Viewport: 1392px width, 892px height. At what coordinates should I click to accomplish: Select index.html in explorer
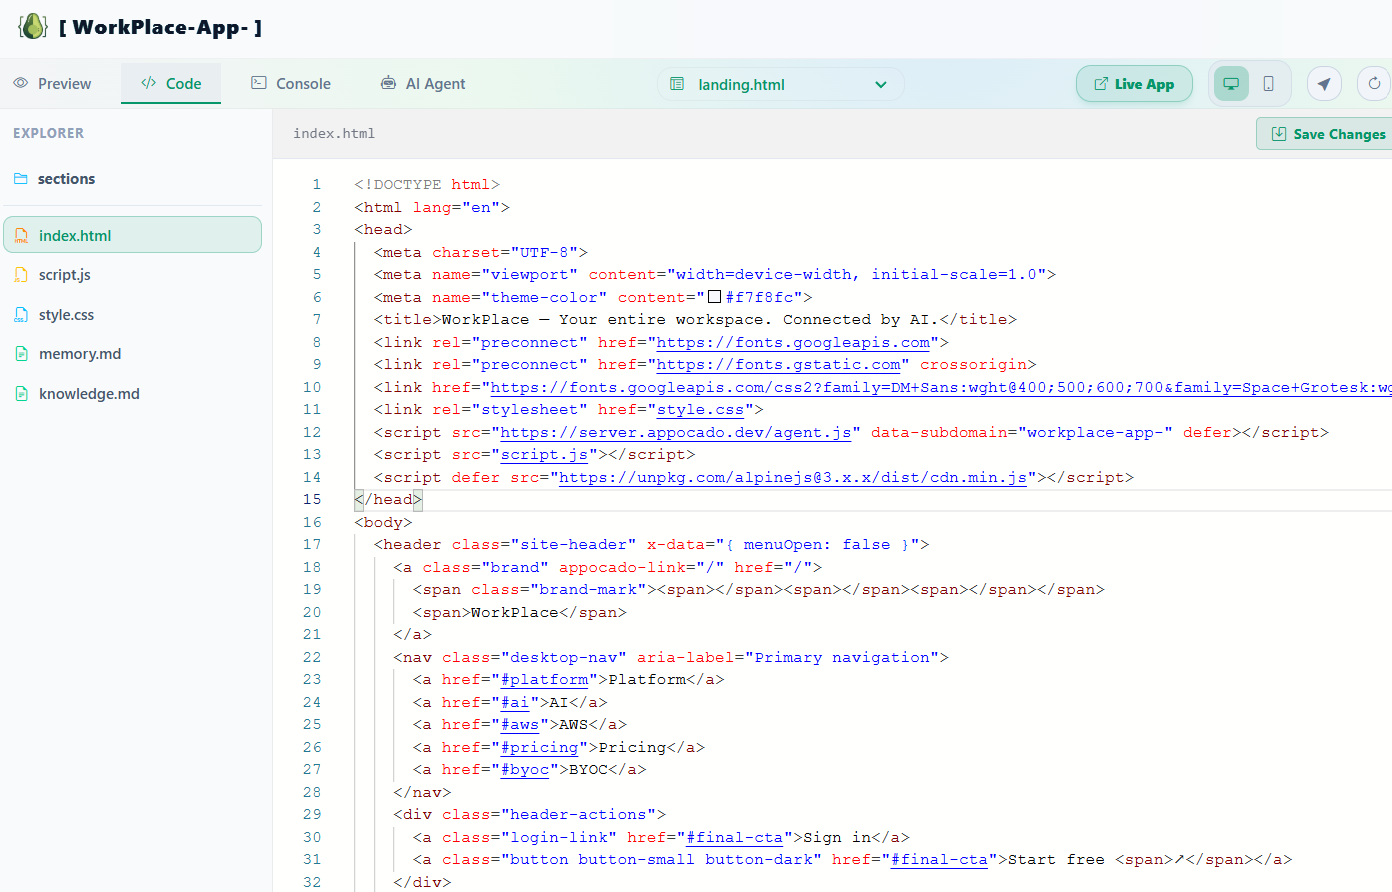pos(132,235)
